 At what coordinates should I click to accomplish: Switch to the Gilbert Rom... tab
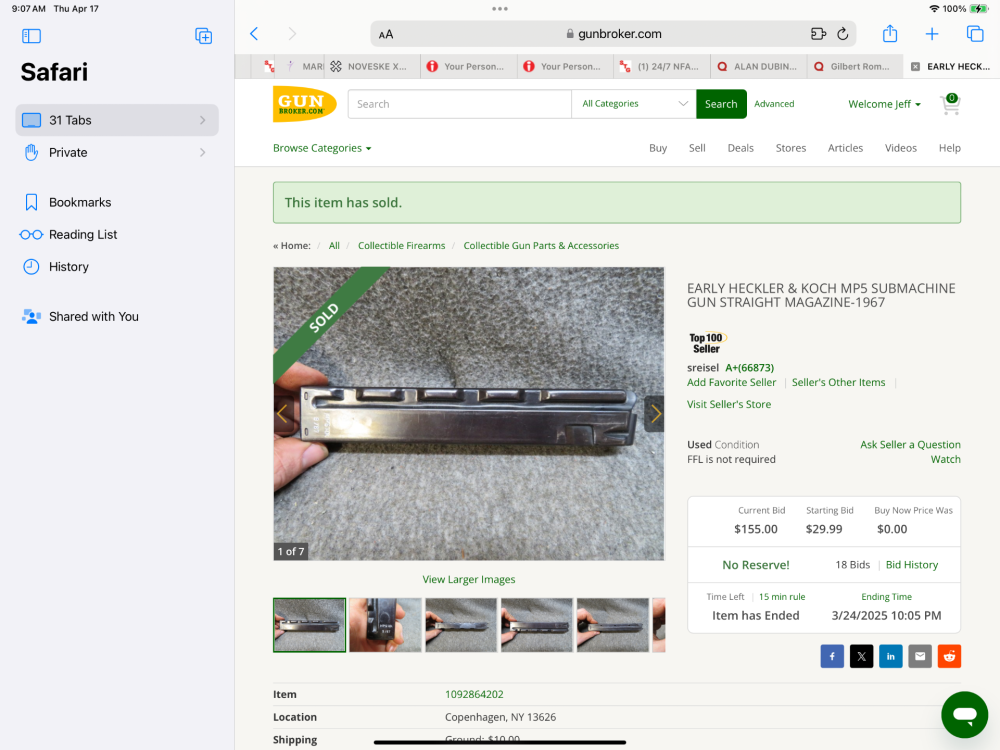[855, 66]
